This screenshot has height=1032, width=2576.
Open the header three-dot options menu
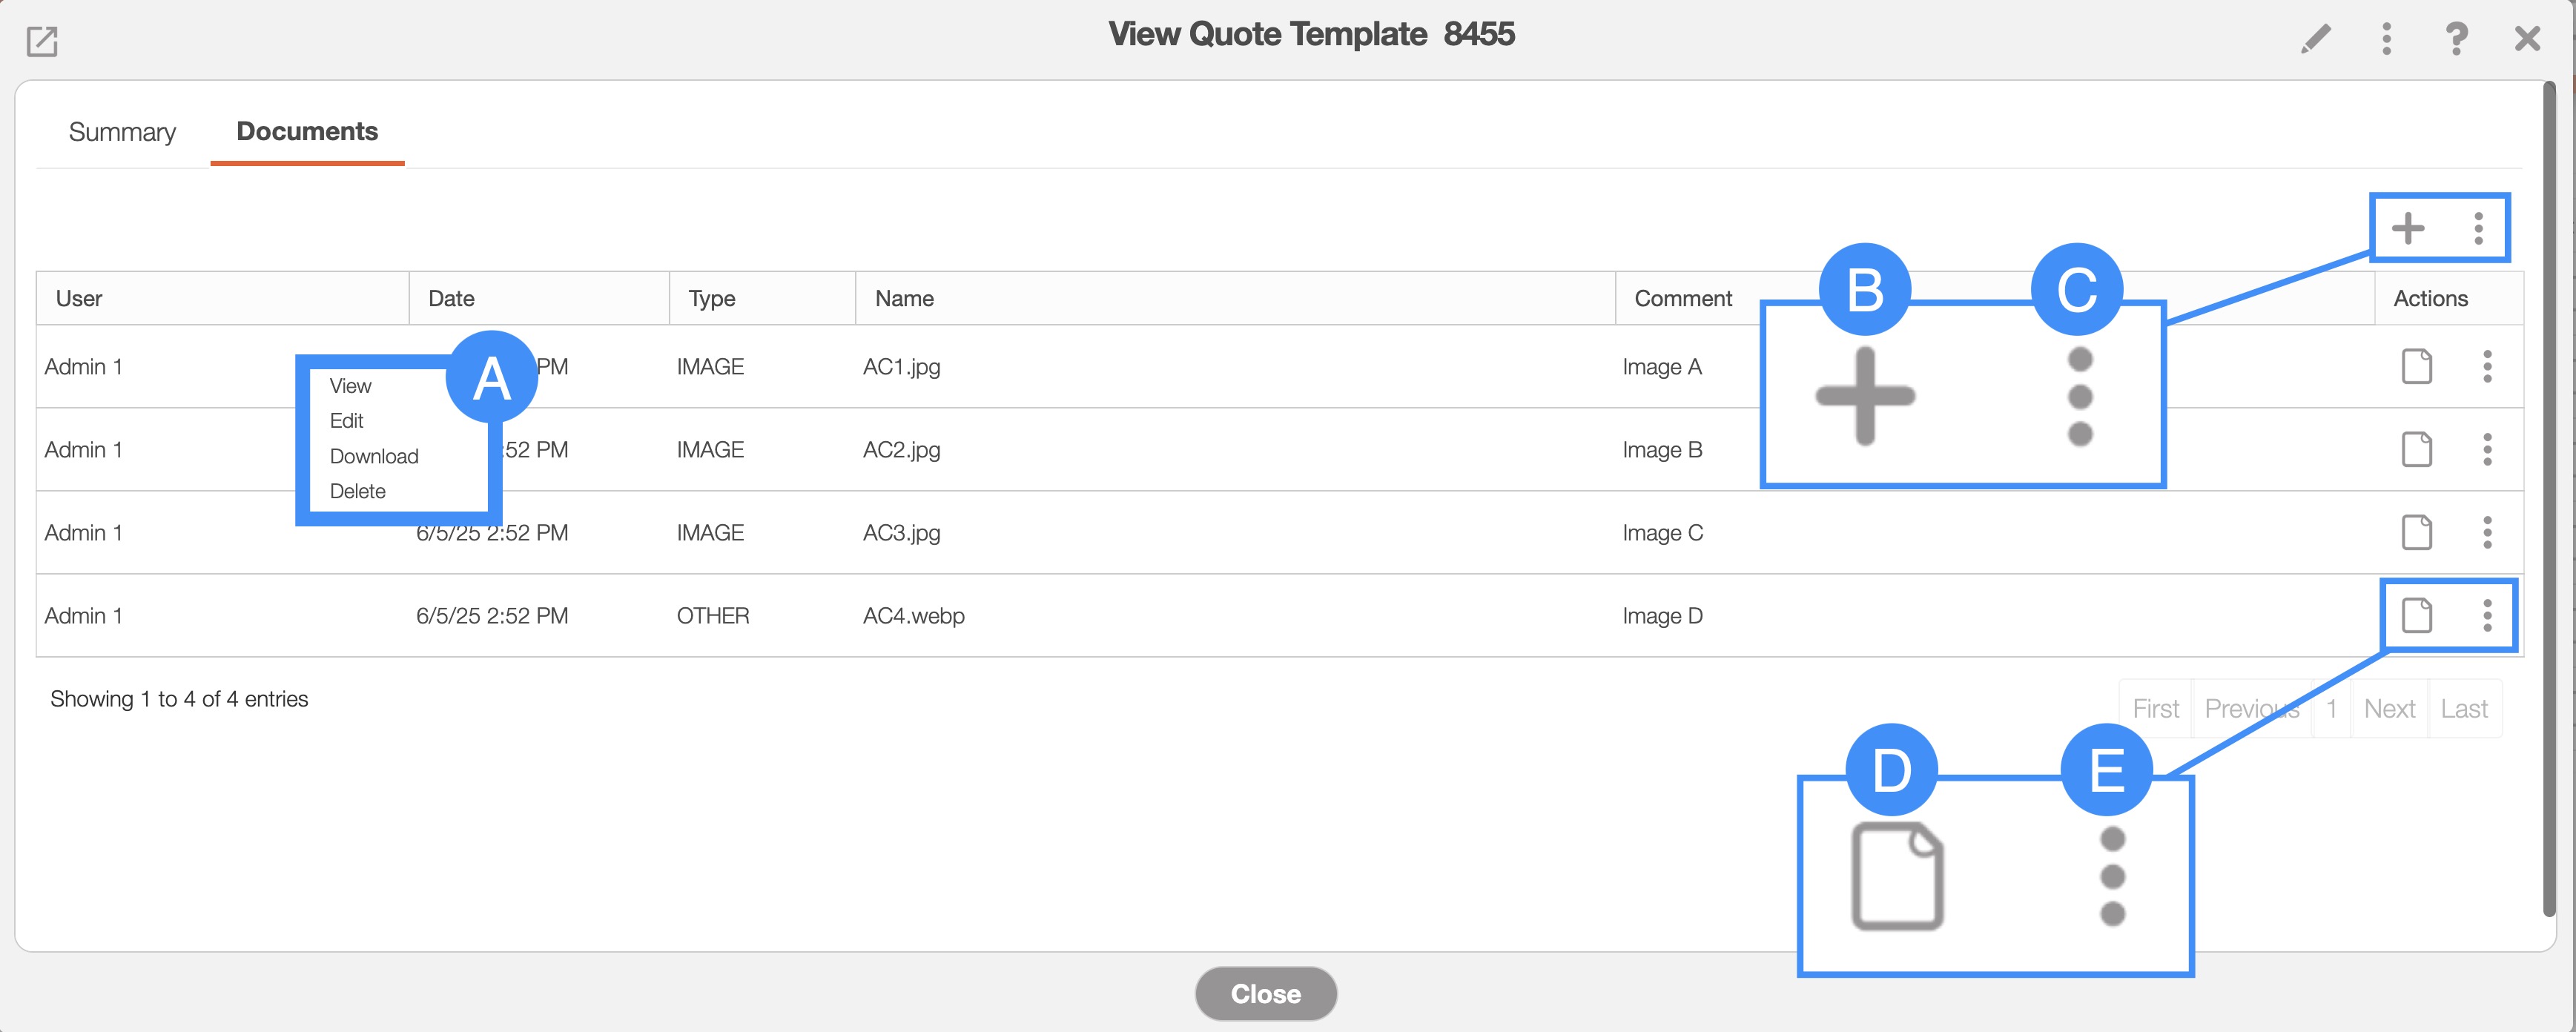(x=2386, y=39)
